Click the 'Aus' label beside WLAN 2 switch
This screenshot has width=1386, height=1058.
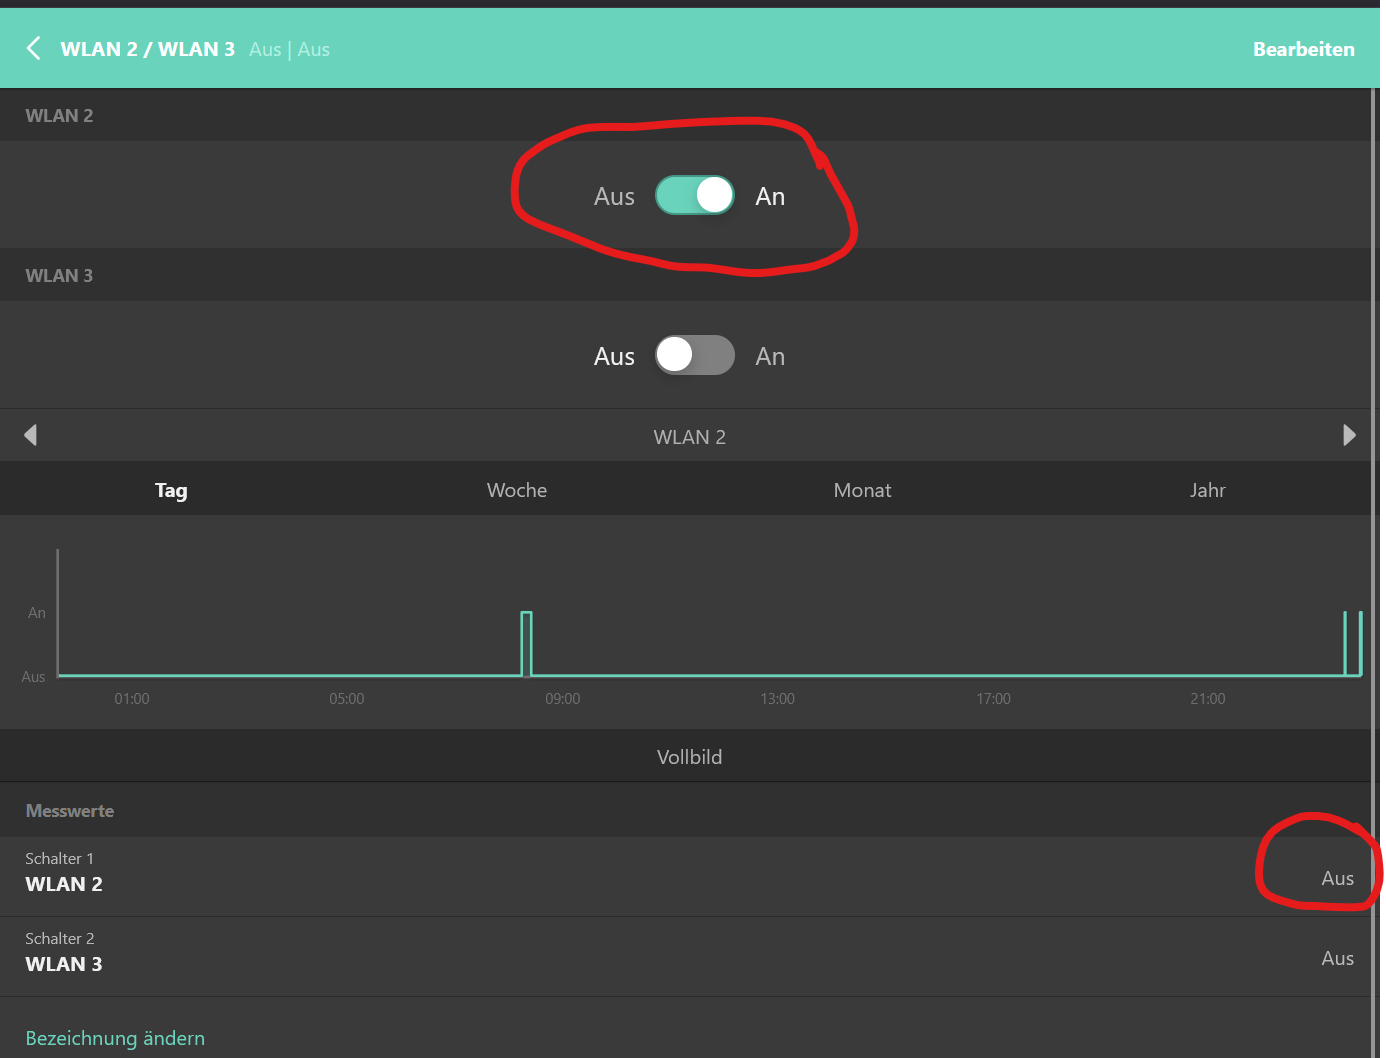[x=614, y=197]
